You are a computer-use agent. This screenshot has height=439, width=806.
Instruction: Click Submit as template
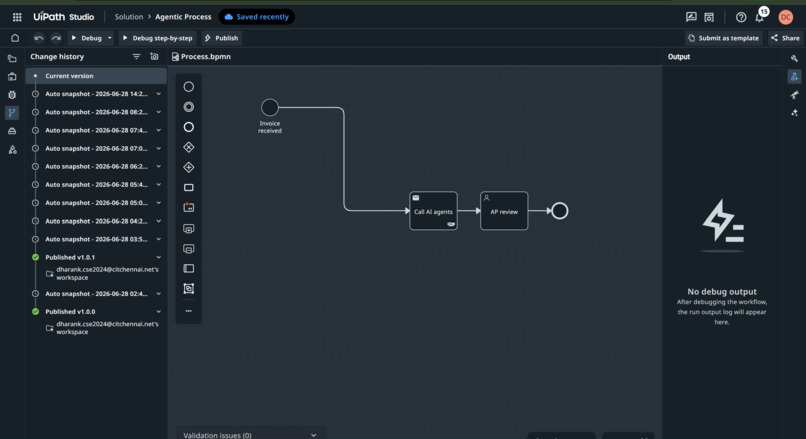[723, 38]
